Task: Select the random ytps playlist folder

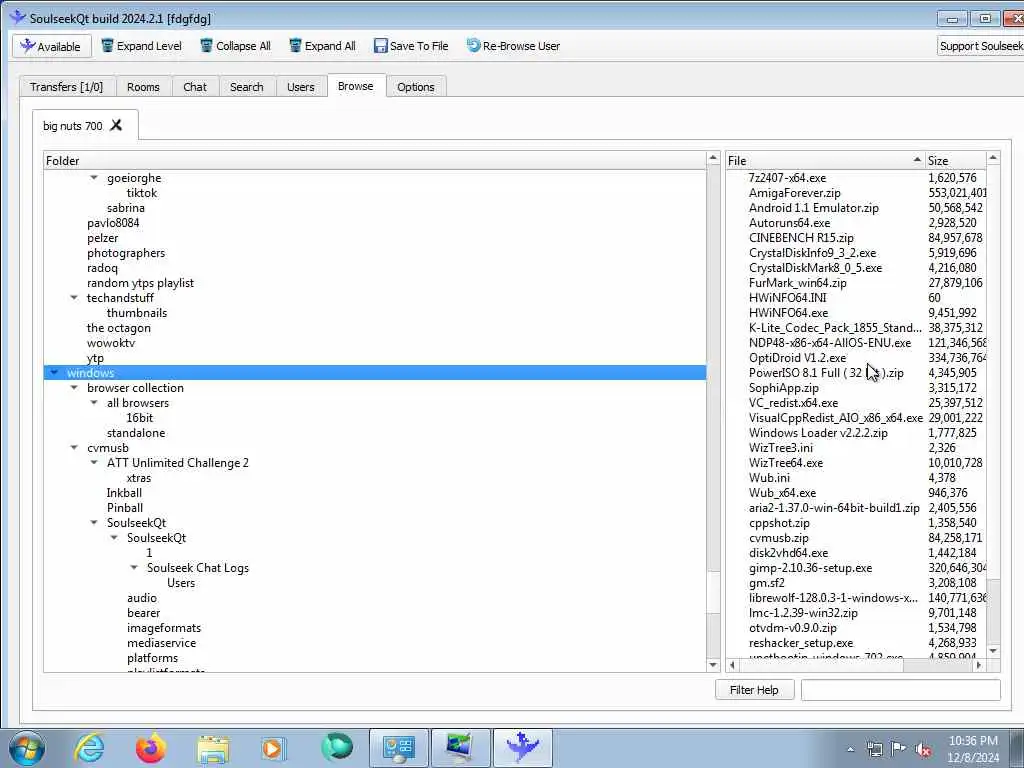Action: [x=140, y=283]
